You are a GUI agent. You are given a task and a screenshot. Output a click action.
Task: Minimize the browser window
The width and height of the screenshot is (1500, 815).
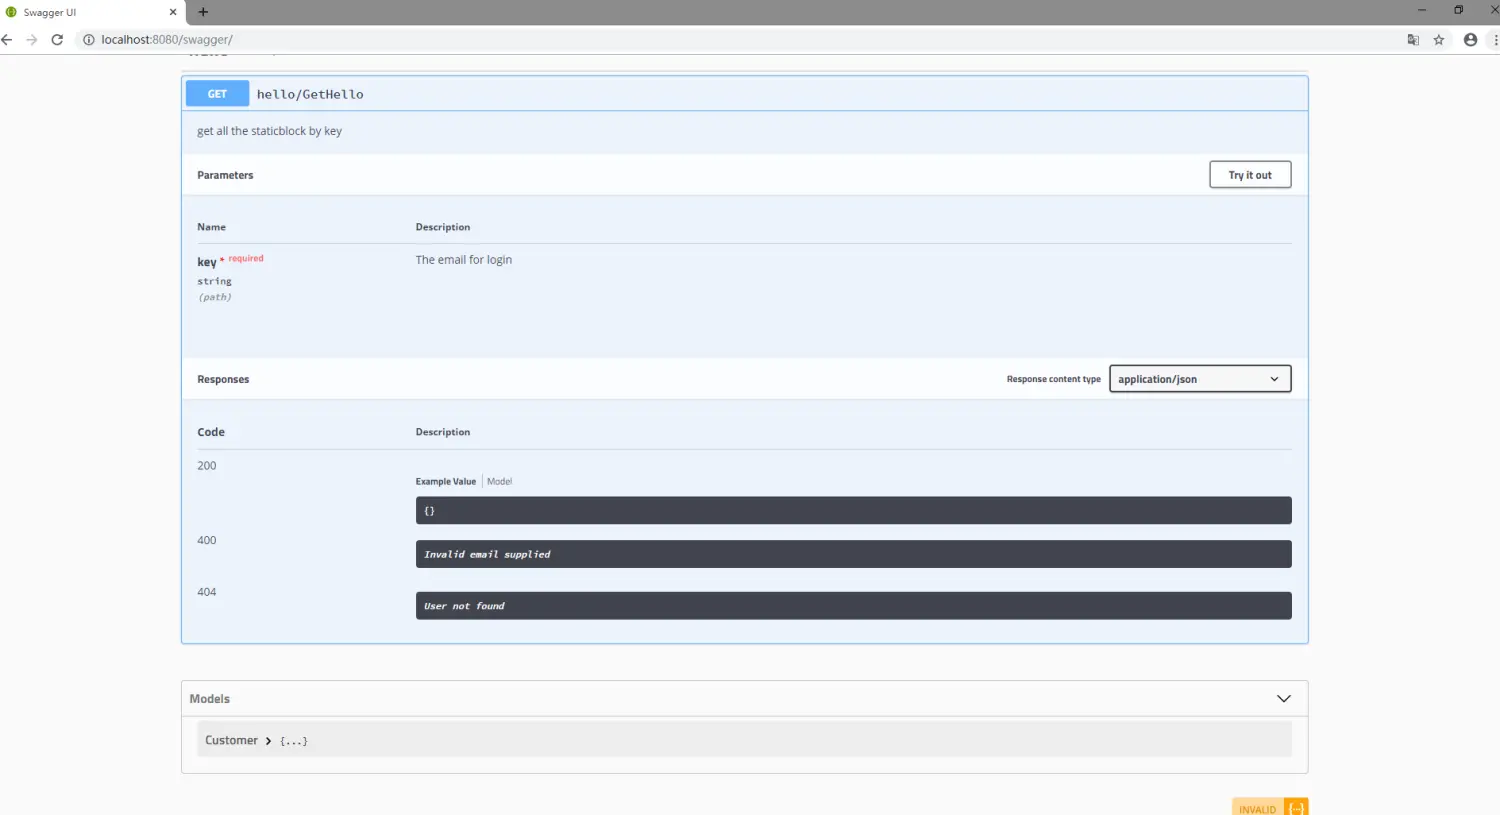(1421, 10)
